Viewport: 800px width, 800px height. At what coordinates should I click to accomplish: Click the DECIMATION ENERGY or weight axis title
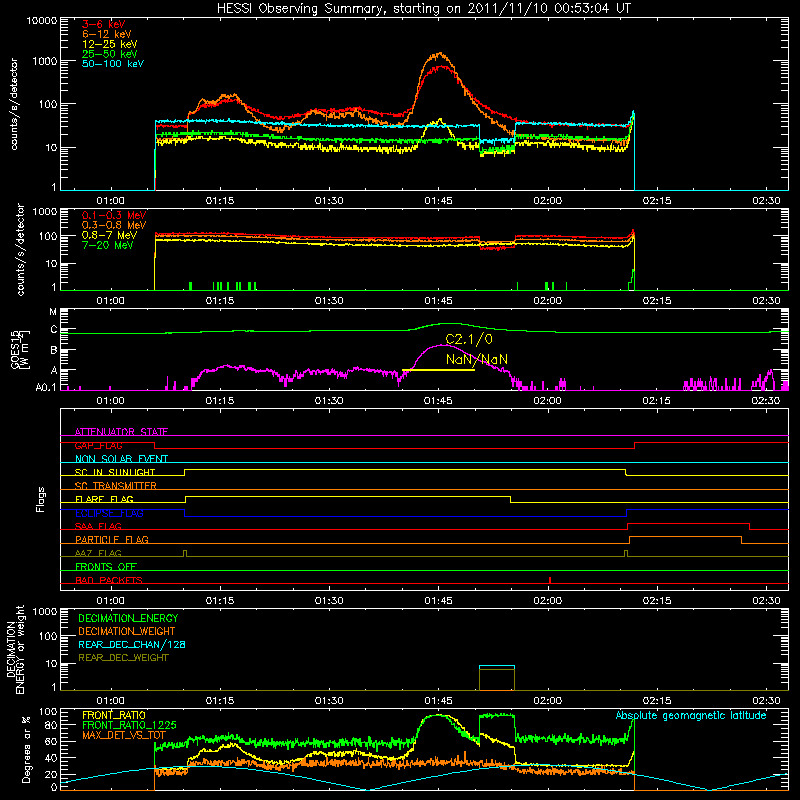[14, 649]
